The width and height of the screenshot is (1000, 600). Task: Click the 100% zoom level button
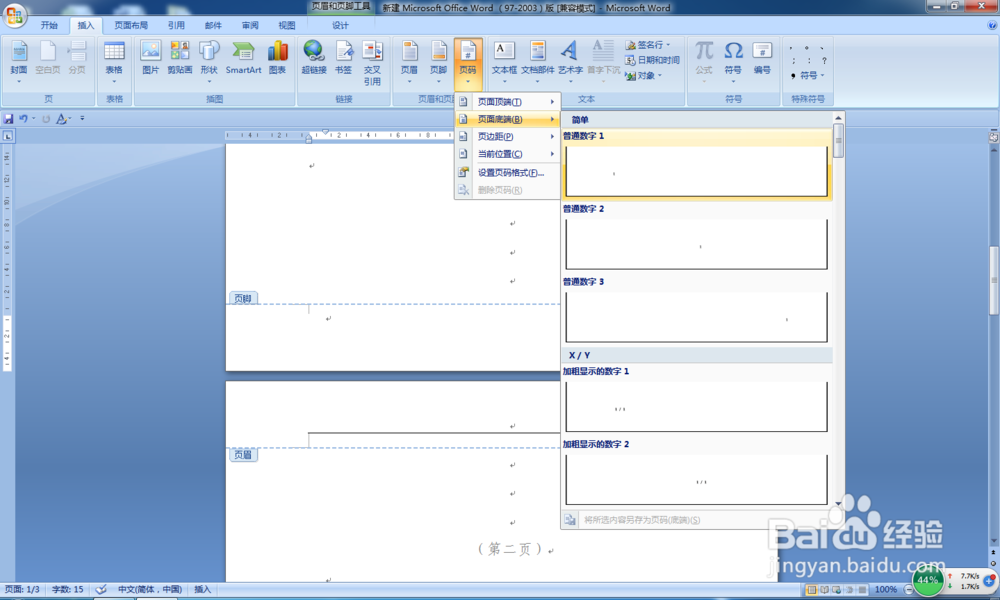(885, 590)
